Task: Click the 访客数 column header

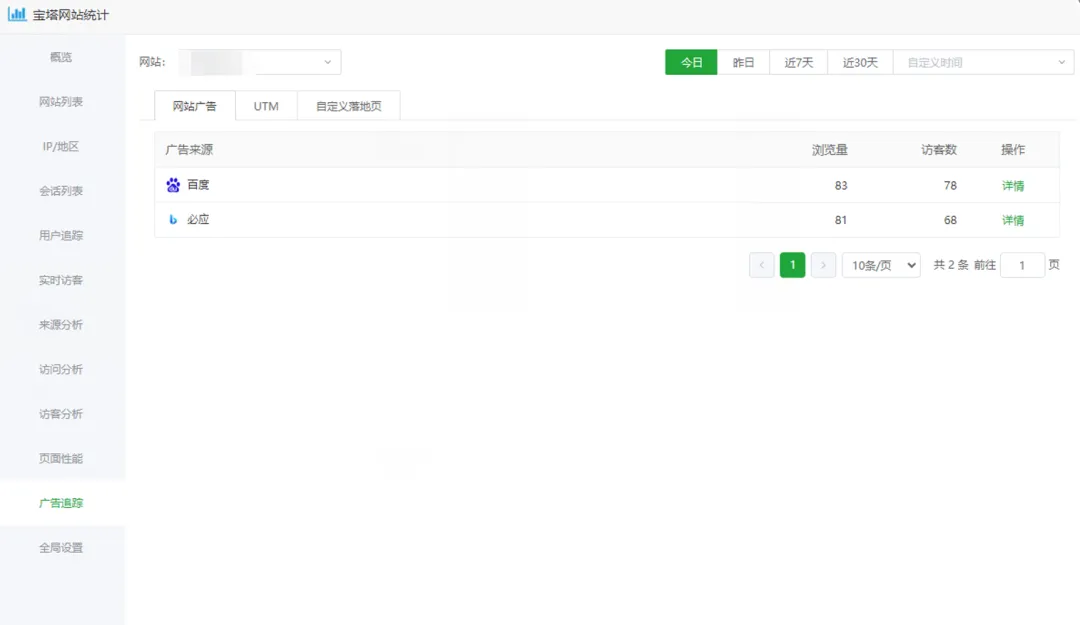Action: [939, 150]
